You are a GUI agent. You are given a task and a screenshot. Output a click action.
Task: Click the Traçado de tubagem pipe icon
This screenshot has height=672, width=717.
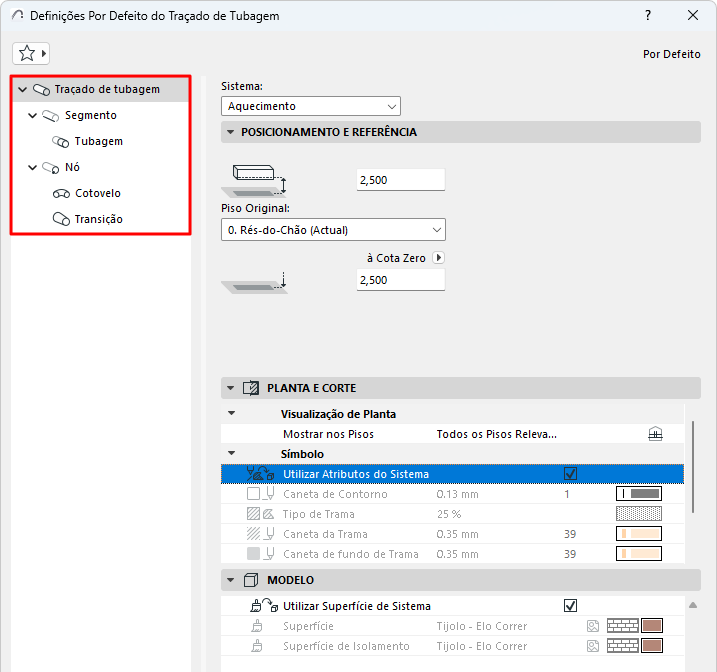click(42, 90)
